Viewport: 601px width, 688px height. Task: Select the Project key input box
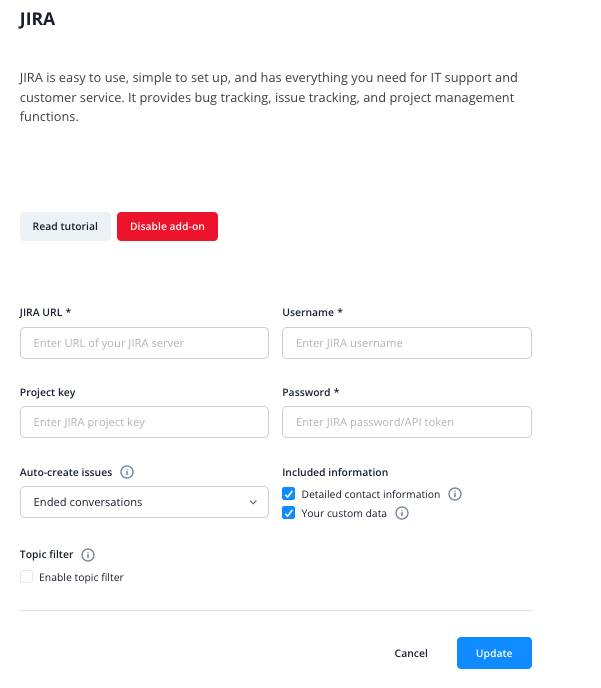(144, 422)
